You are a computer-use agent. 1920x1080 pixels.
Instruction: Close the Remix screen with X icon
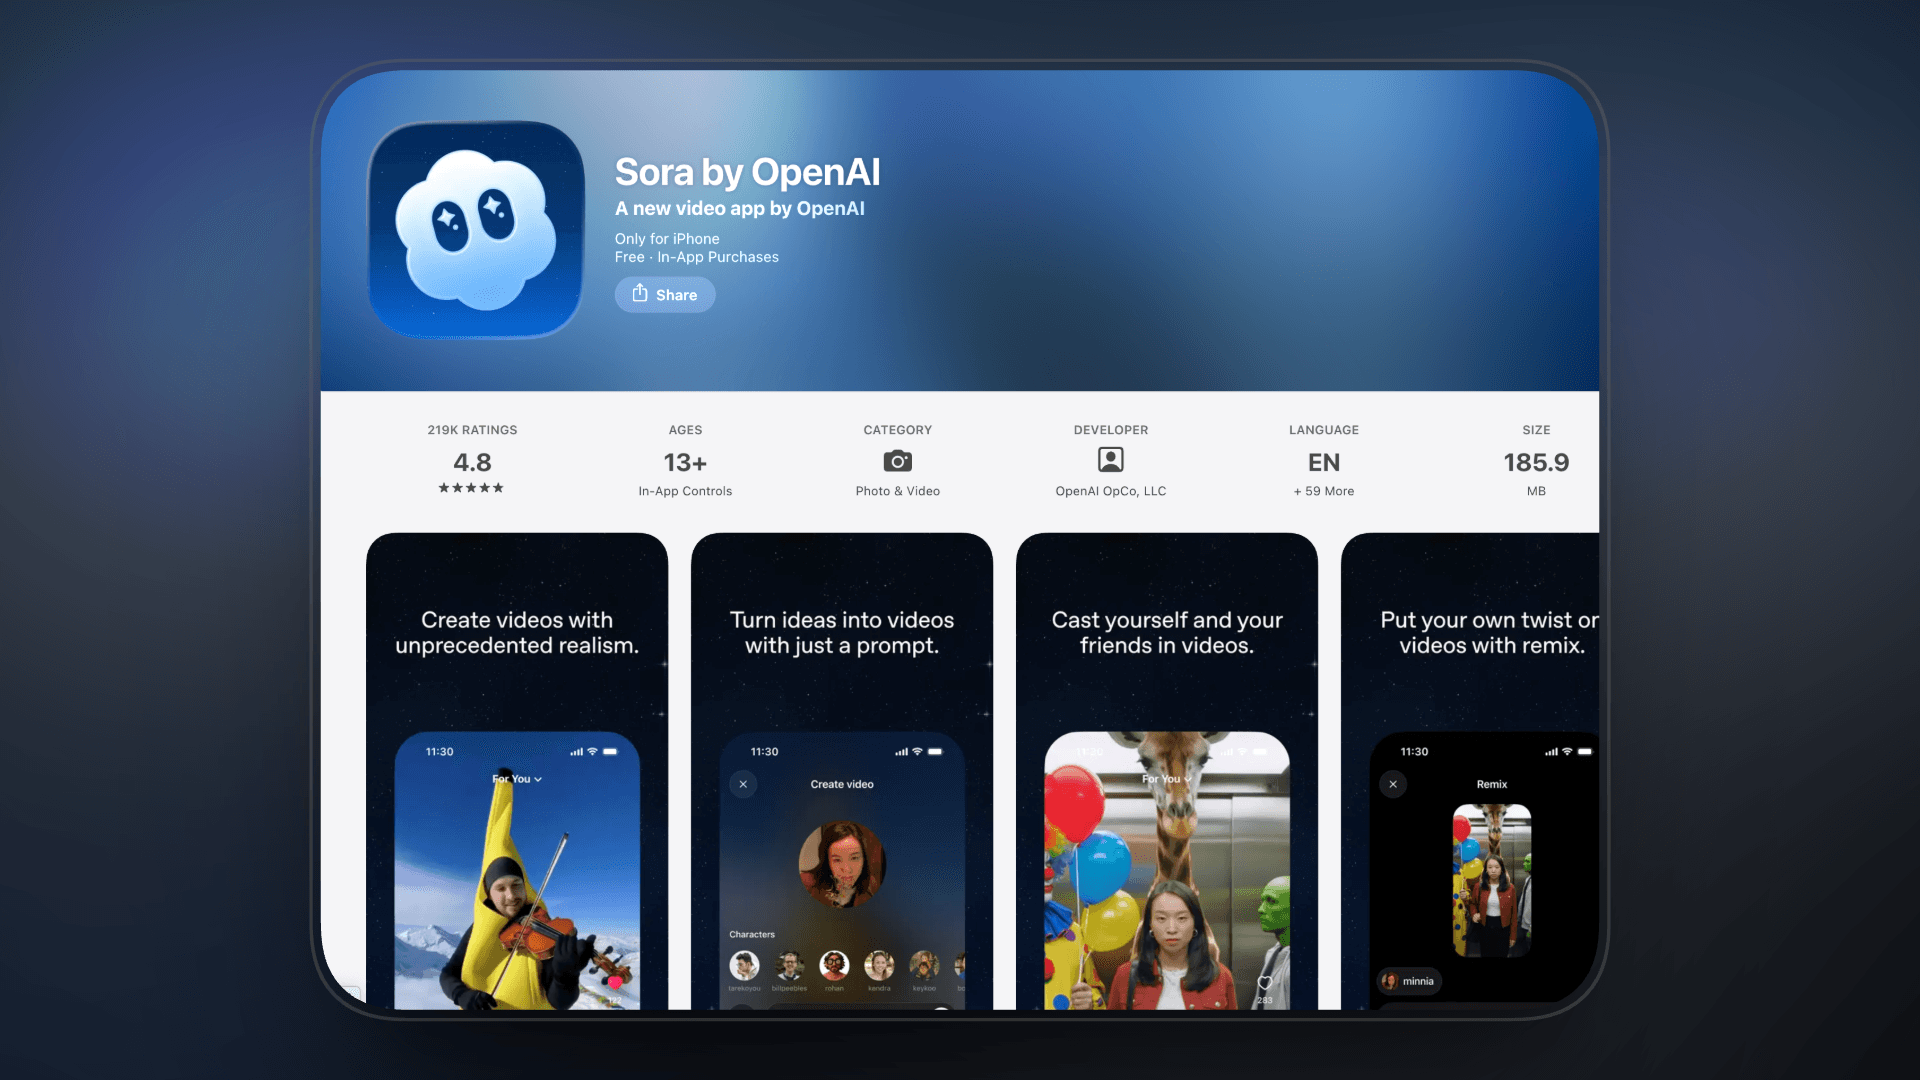tap(1393, 784)
